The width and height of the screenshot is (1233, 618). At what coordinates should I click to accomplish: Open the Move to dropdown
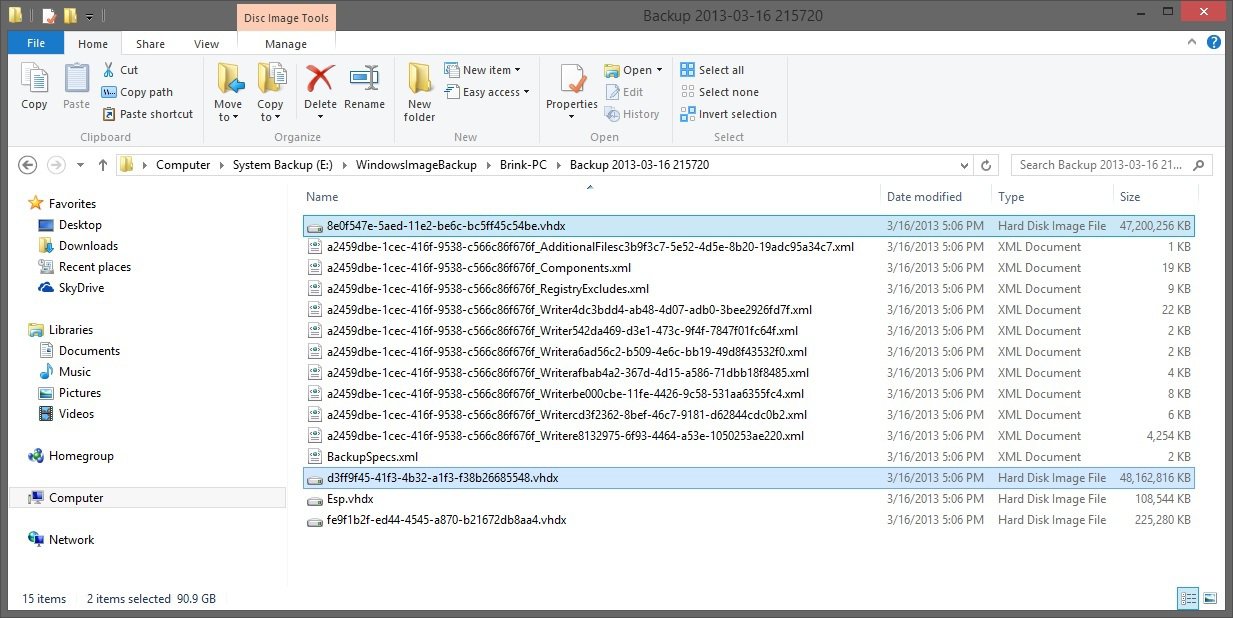[228, 110]
